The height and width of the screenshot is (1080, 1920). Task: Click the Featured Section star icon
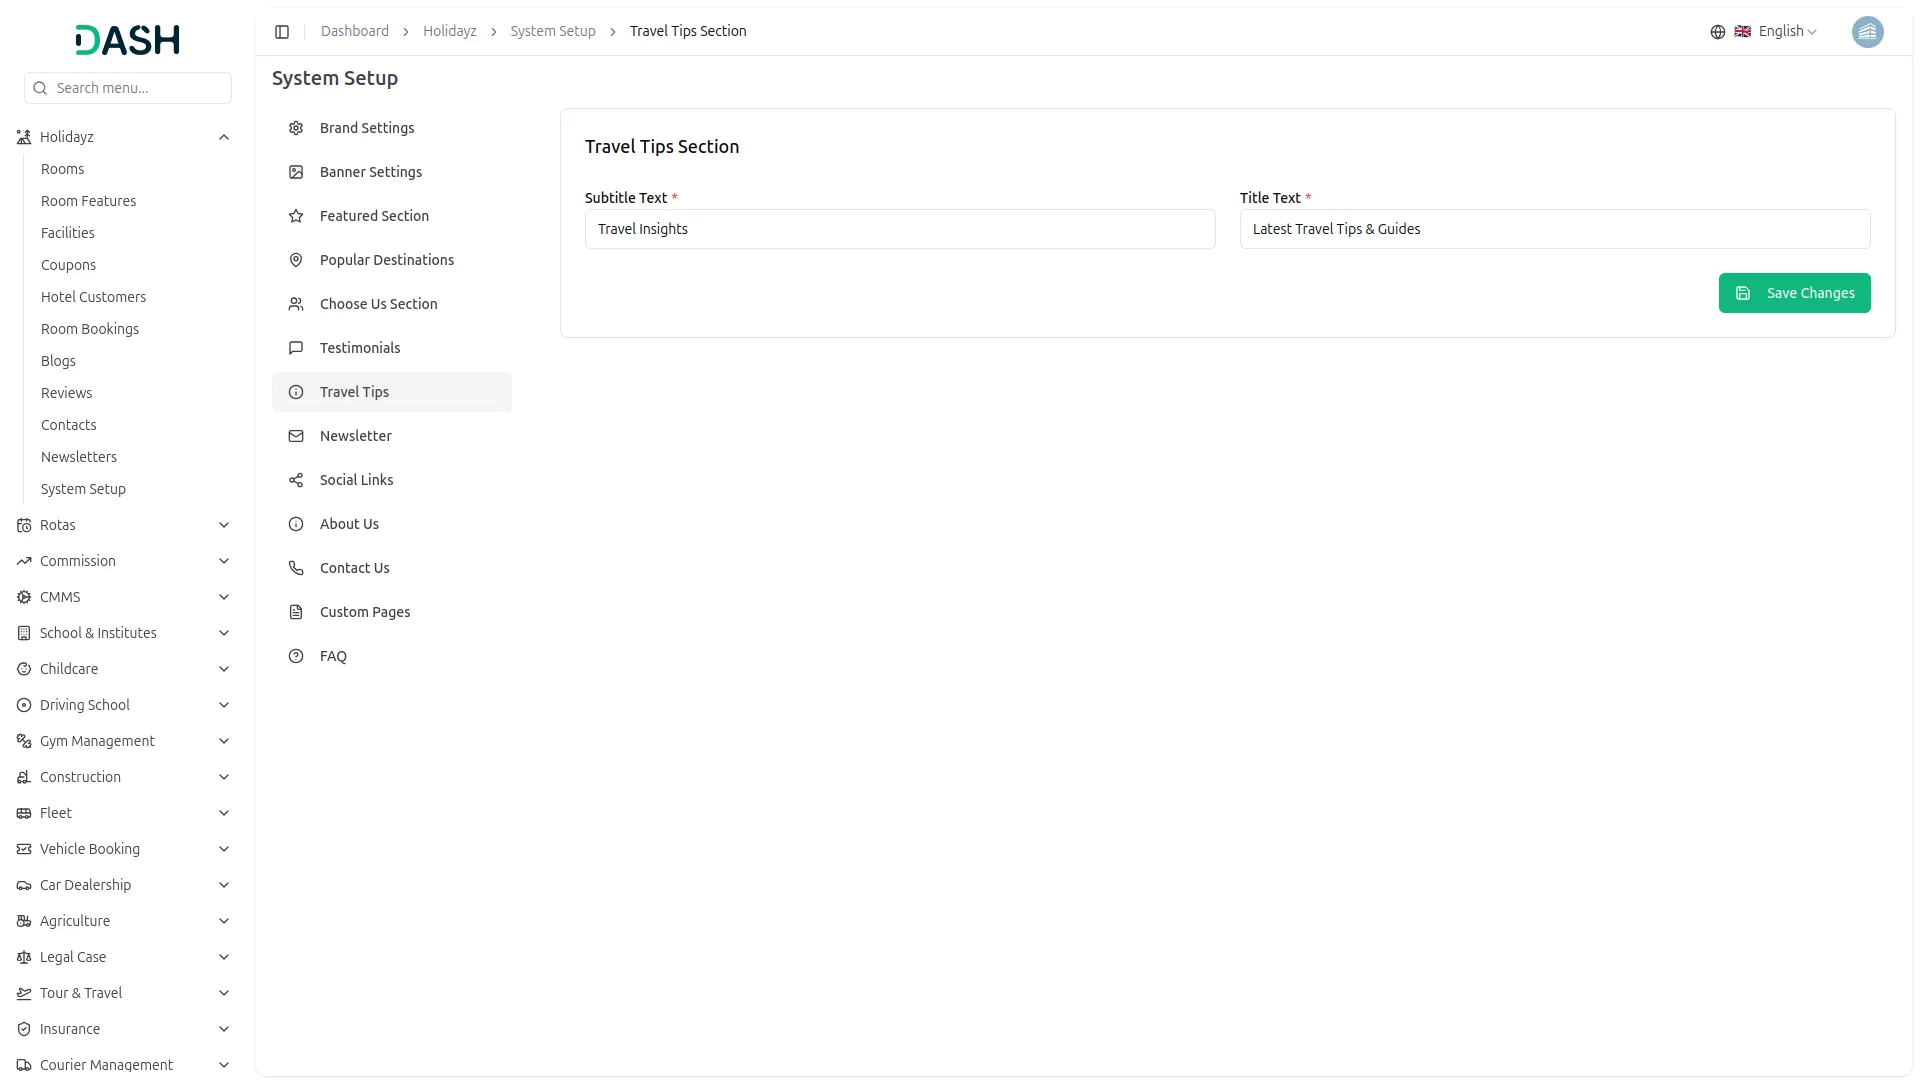click(296, 216)
